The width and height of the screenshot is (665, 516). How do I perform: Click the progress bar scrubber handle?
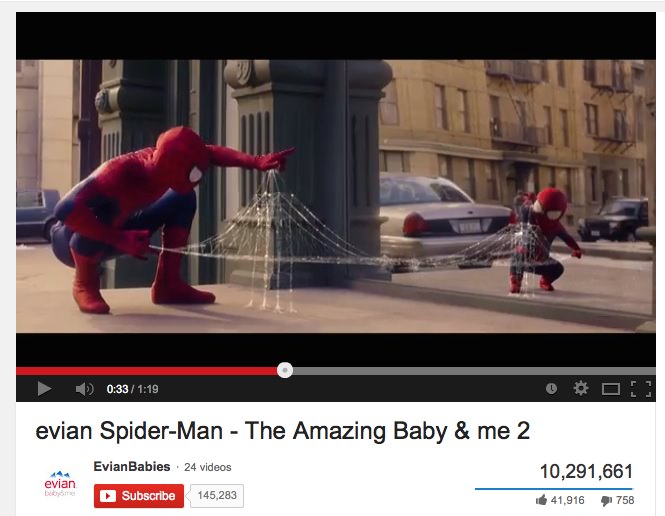pos(285,370)
